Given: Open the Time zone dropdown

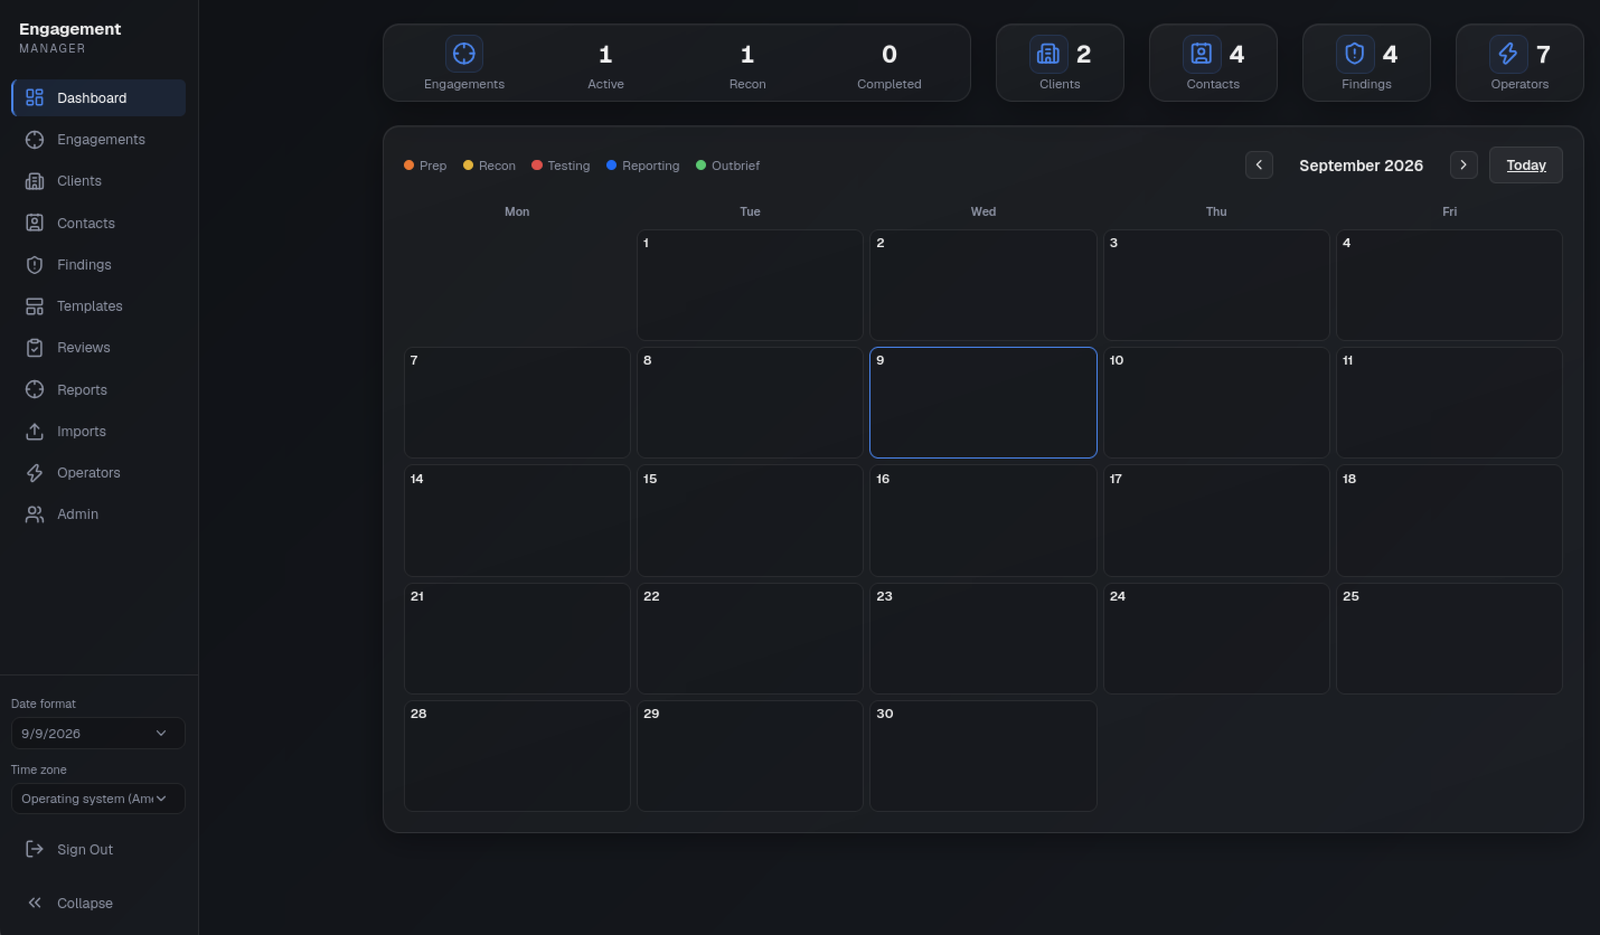Looking at the screenshot, I should pyautogui.click(x=98, y=799).
